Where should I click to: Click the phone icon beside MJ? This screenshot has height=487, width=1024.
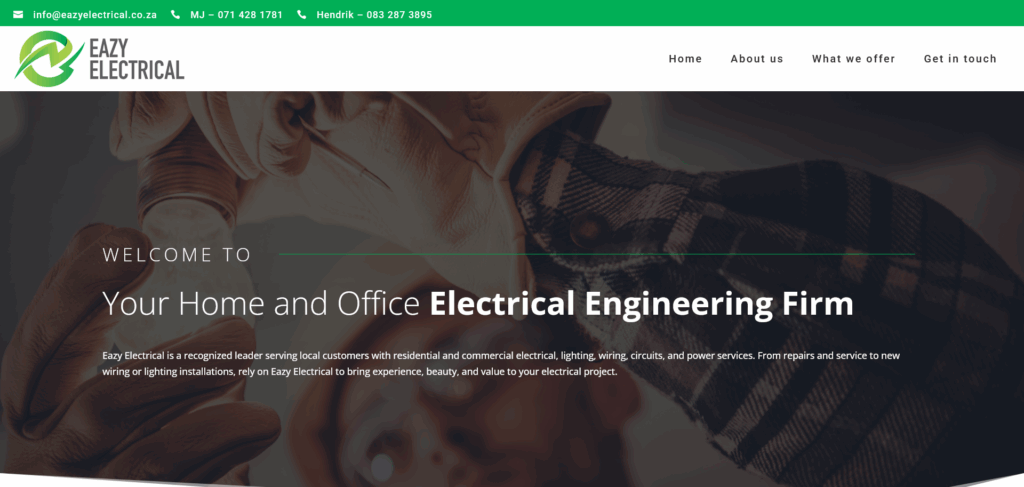(x=175, y=14)
